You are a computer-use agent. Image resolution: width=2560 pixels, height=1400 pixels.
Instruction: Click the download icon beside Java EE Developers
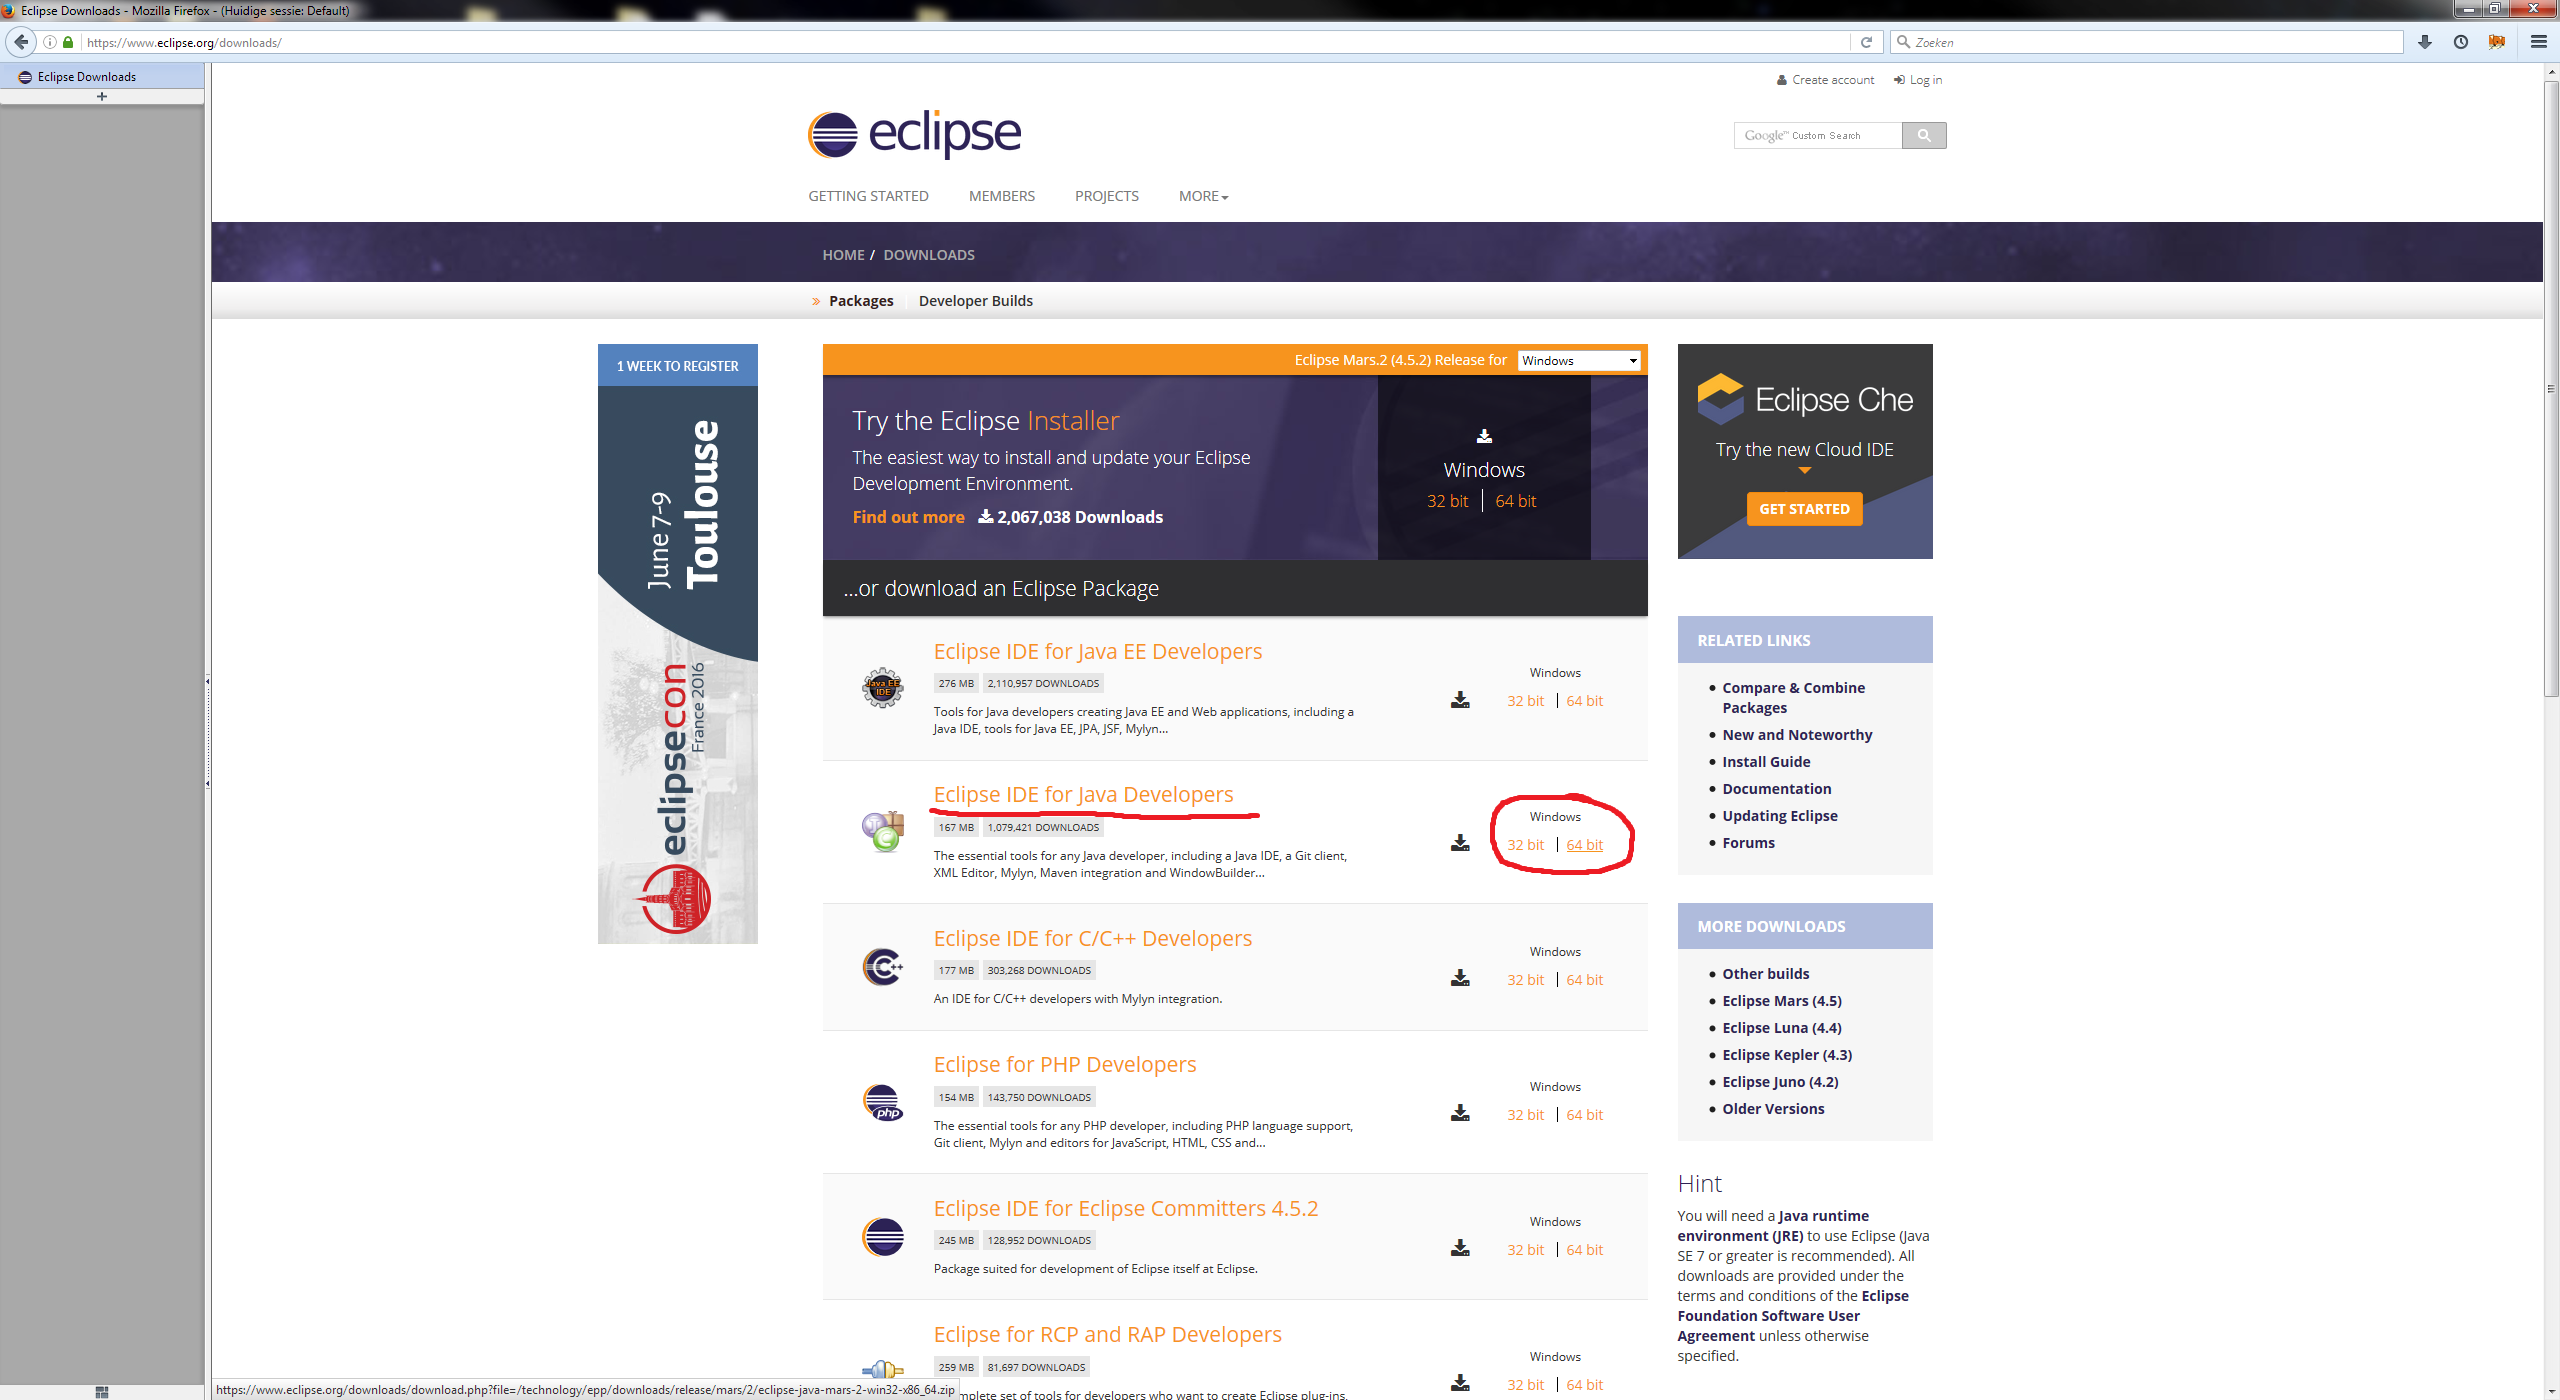tap(1459, 700)
